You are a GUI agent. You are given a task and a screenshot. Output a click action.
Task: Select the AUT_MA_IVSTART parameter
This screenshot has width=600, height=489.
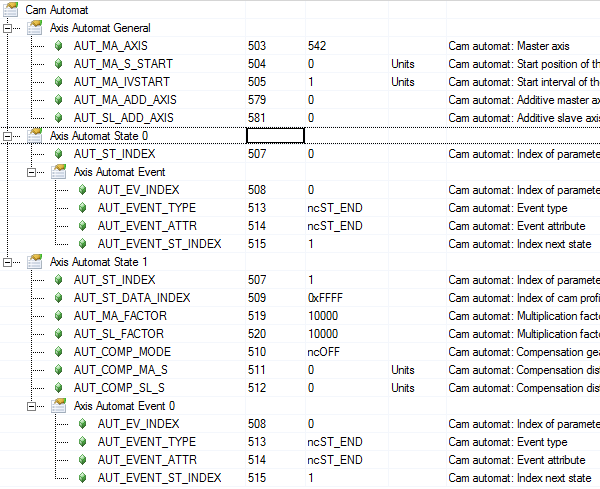pos(122,82)
